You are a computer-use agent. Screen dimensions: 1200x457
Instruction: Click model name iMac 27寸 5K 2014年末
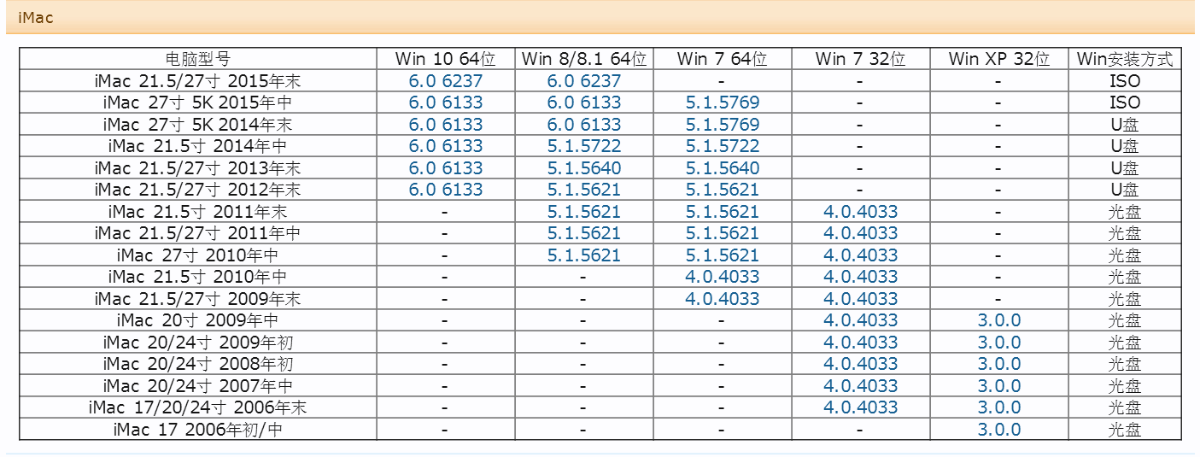tap(198, 125)
